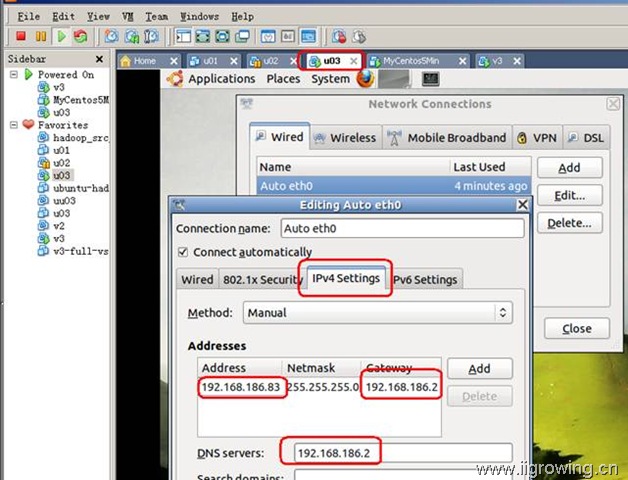Launch Firefox from the Ubuntu top panel
The image size is (628, 480).
[x=366, y=79]
